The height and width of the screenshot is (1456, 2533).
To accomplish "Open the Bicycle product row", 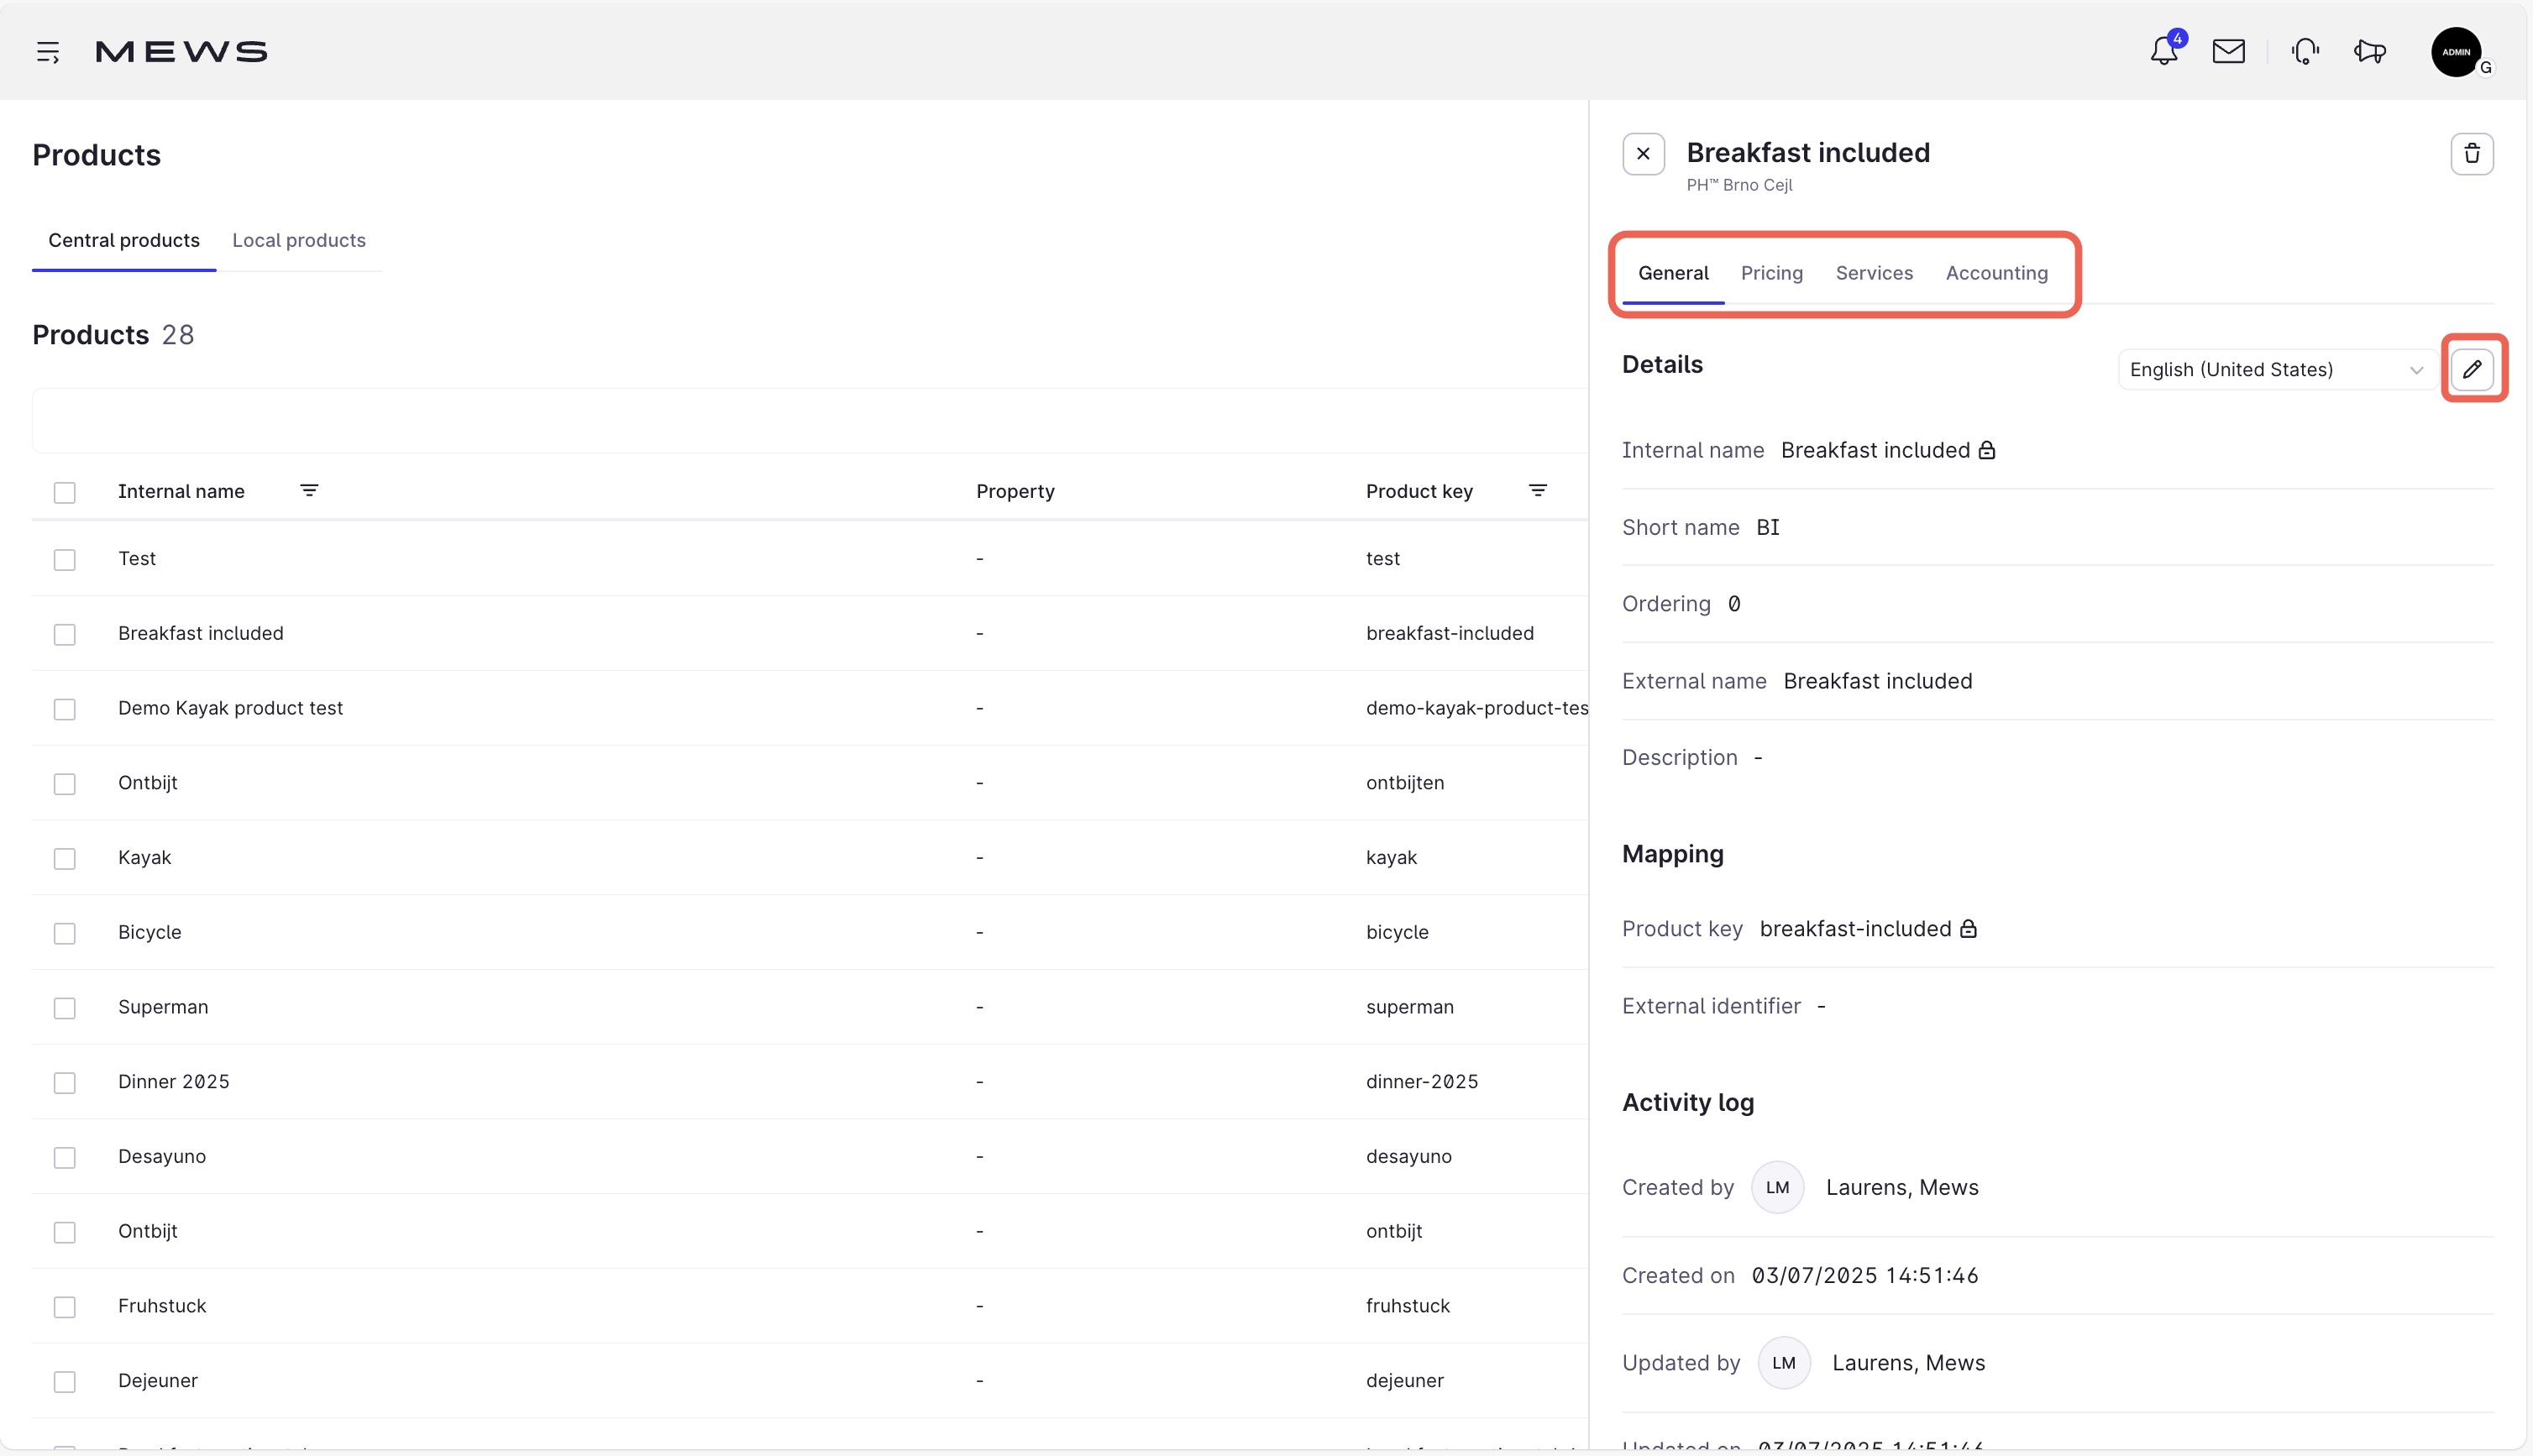I will [x=810, y=932].
